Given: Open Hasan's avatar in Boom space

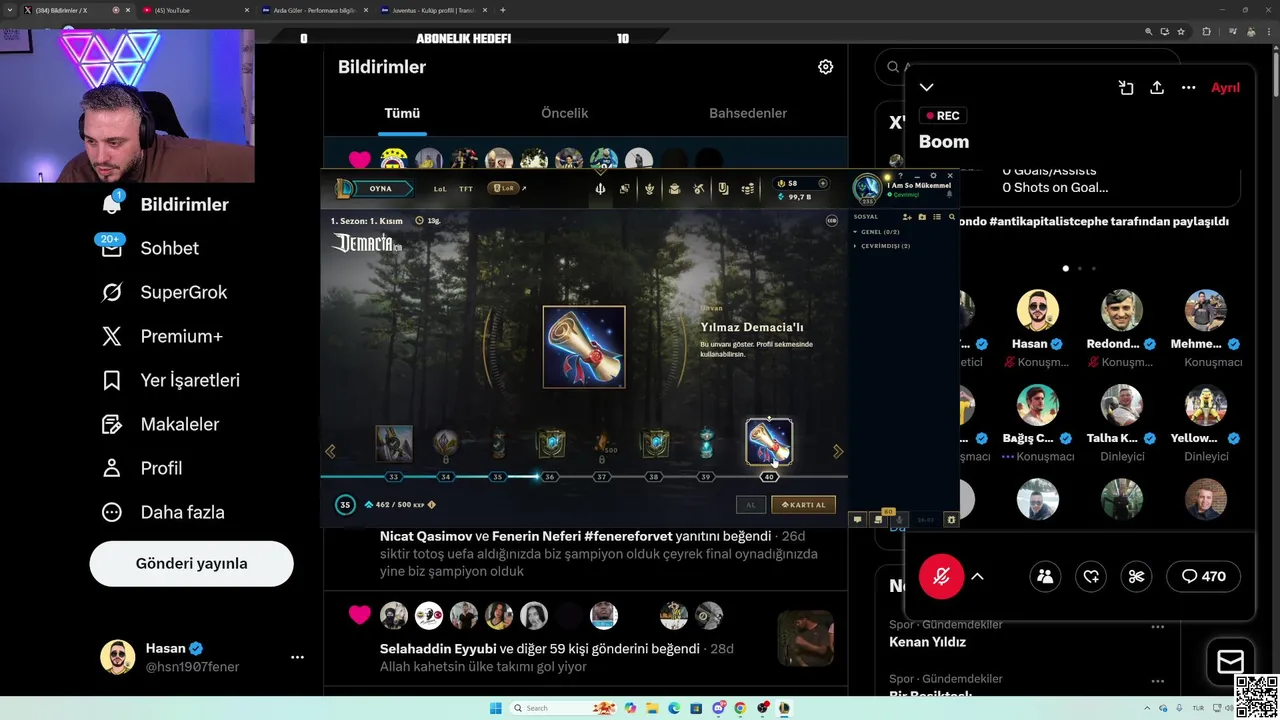Looking at the screenshot, I should coord(1037,311).
